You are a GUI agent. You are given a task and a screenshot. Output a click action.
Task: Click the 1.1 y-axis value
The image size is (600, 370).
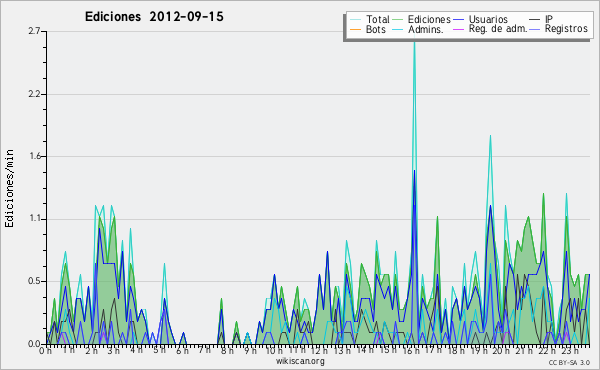click(x=34, y=219)
